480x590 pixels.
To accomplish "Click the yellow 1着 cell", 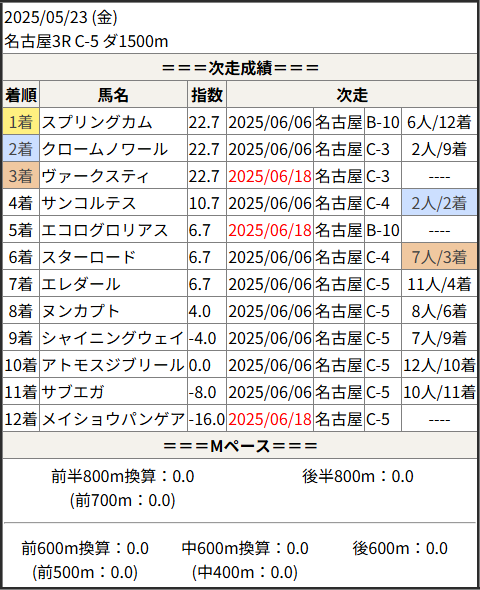I will click(x=21, y=122).
